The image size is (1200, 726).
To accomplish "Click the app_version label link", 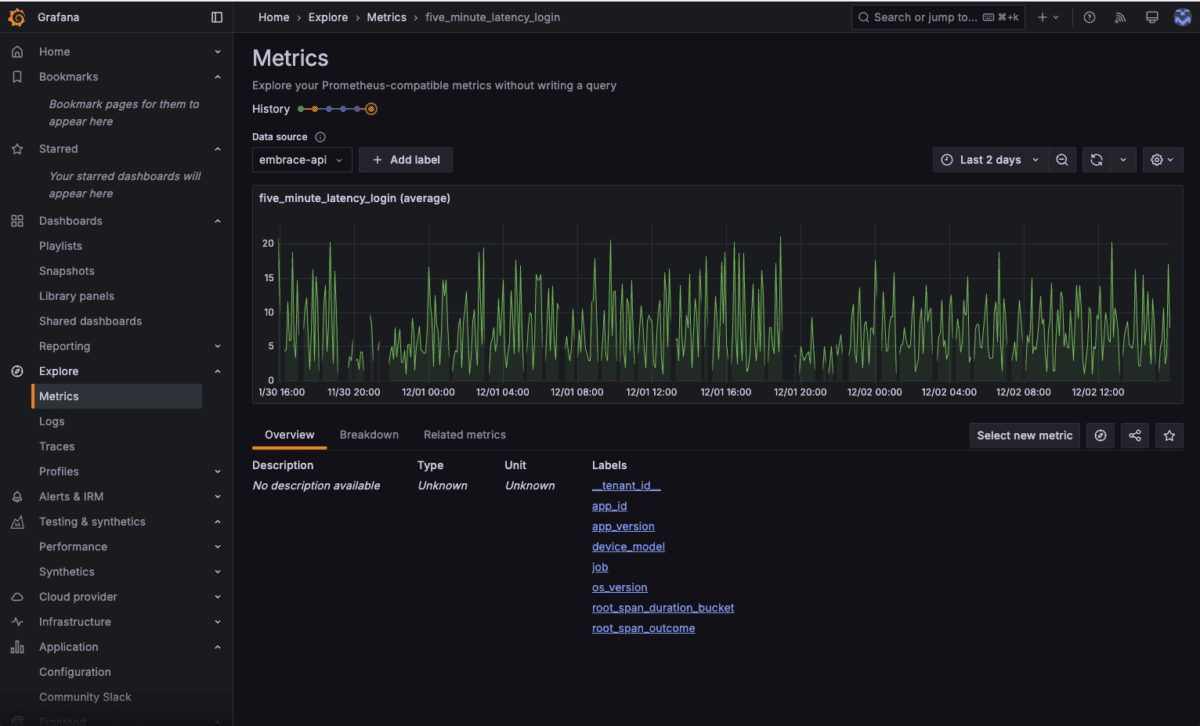I will coord(623,526).
